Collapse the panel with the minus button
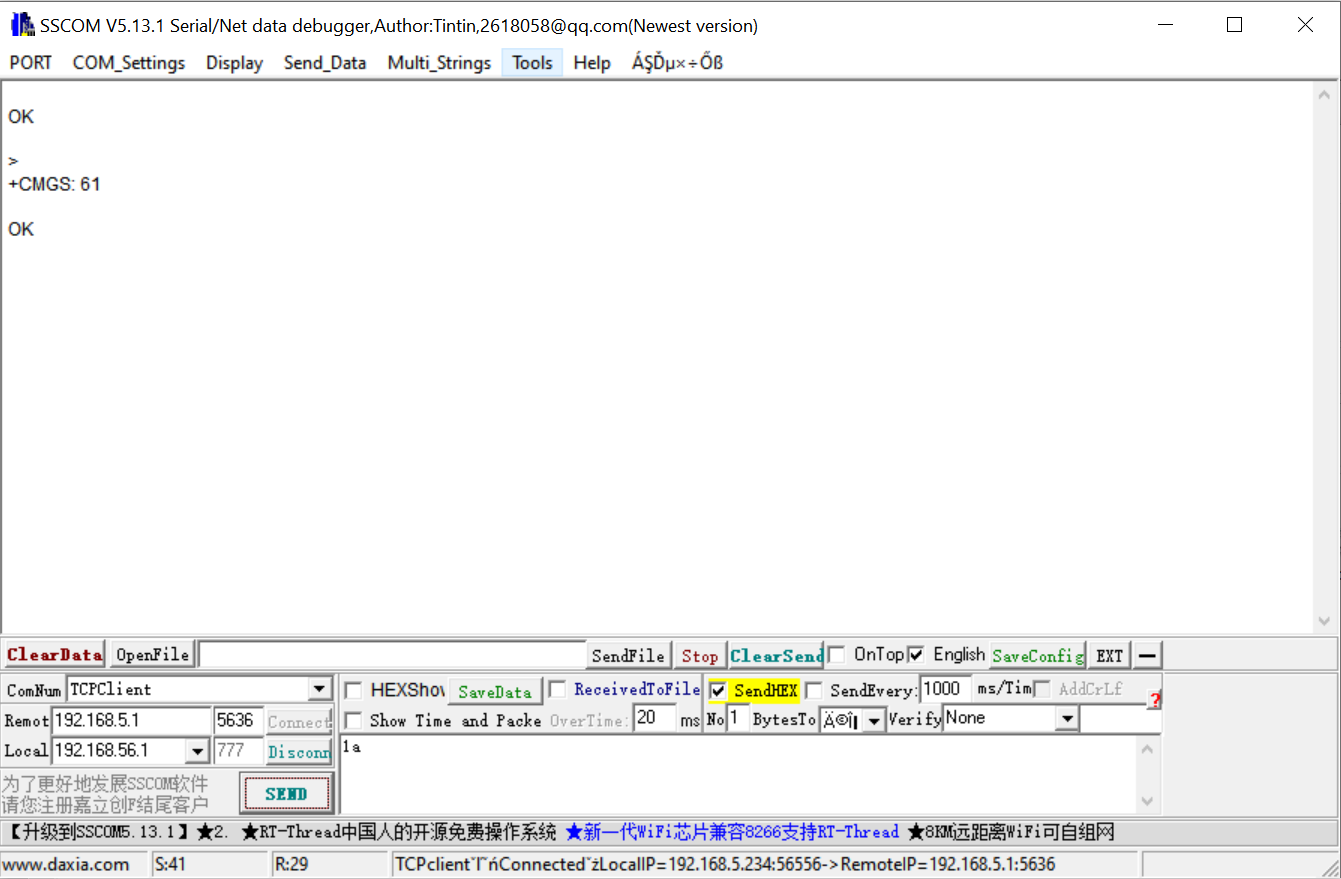Screen dimensions: 1341x879 (1147, 656)
